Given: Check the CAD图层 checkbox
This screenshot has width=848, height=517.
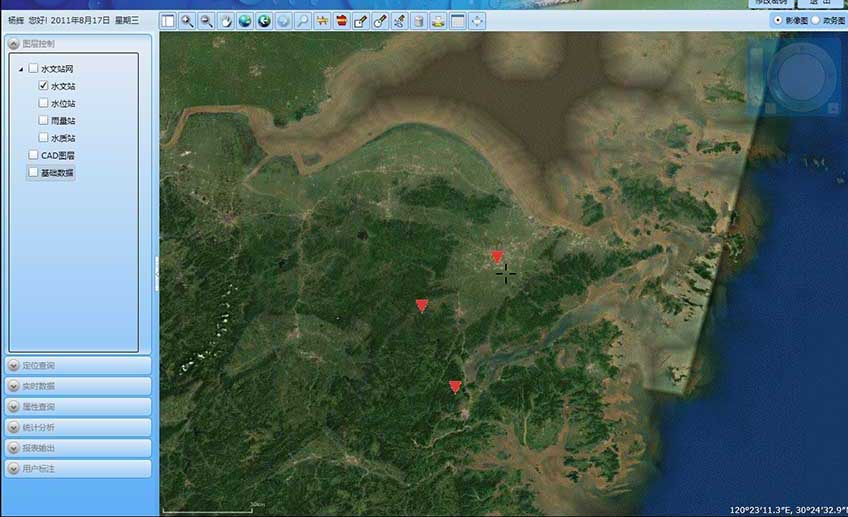Looking at the screenshot, I should point(33,155).
